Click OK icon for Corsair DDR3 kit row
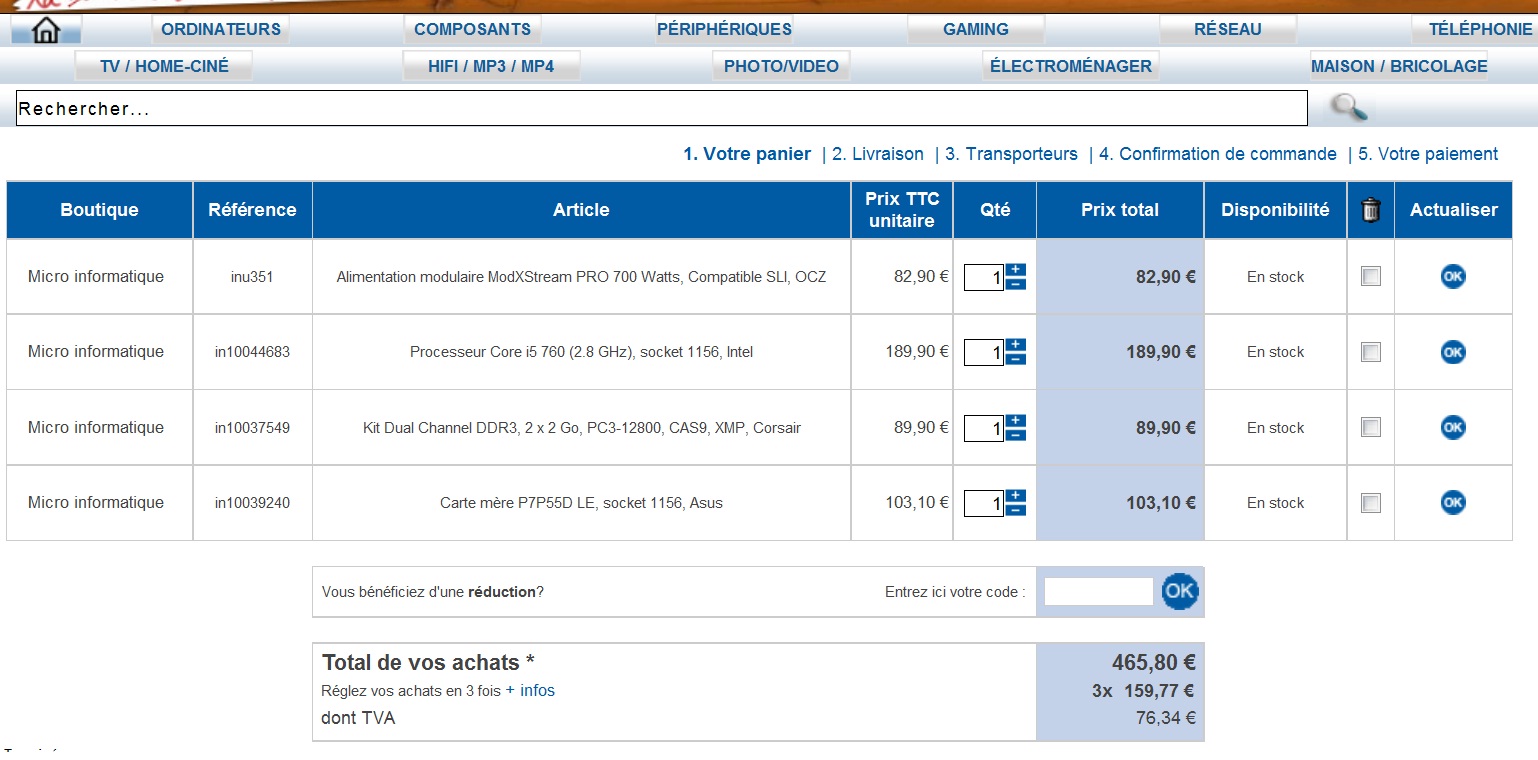This screenshot has height=760, width=1538. click(x=1452, y=428)
